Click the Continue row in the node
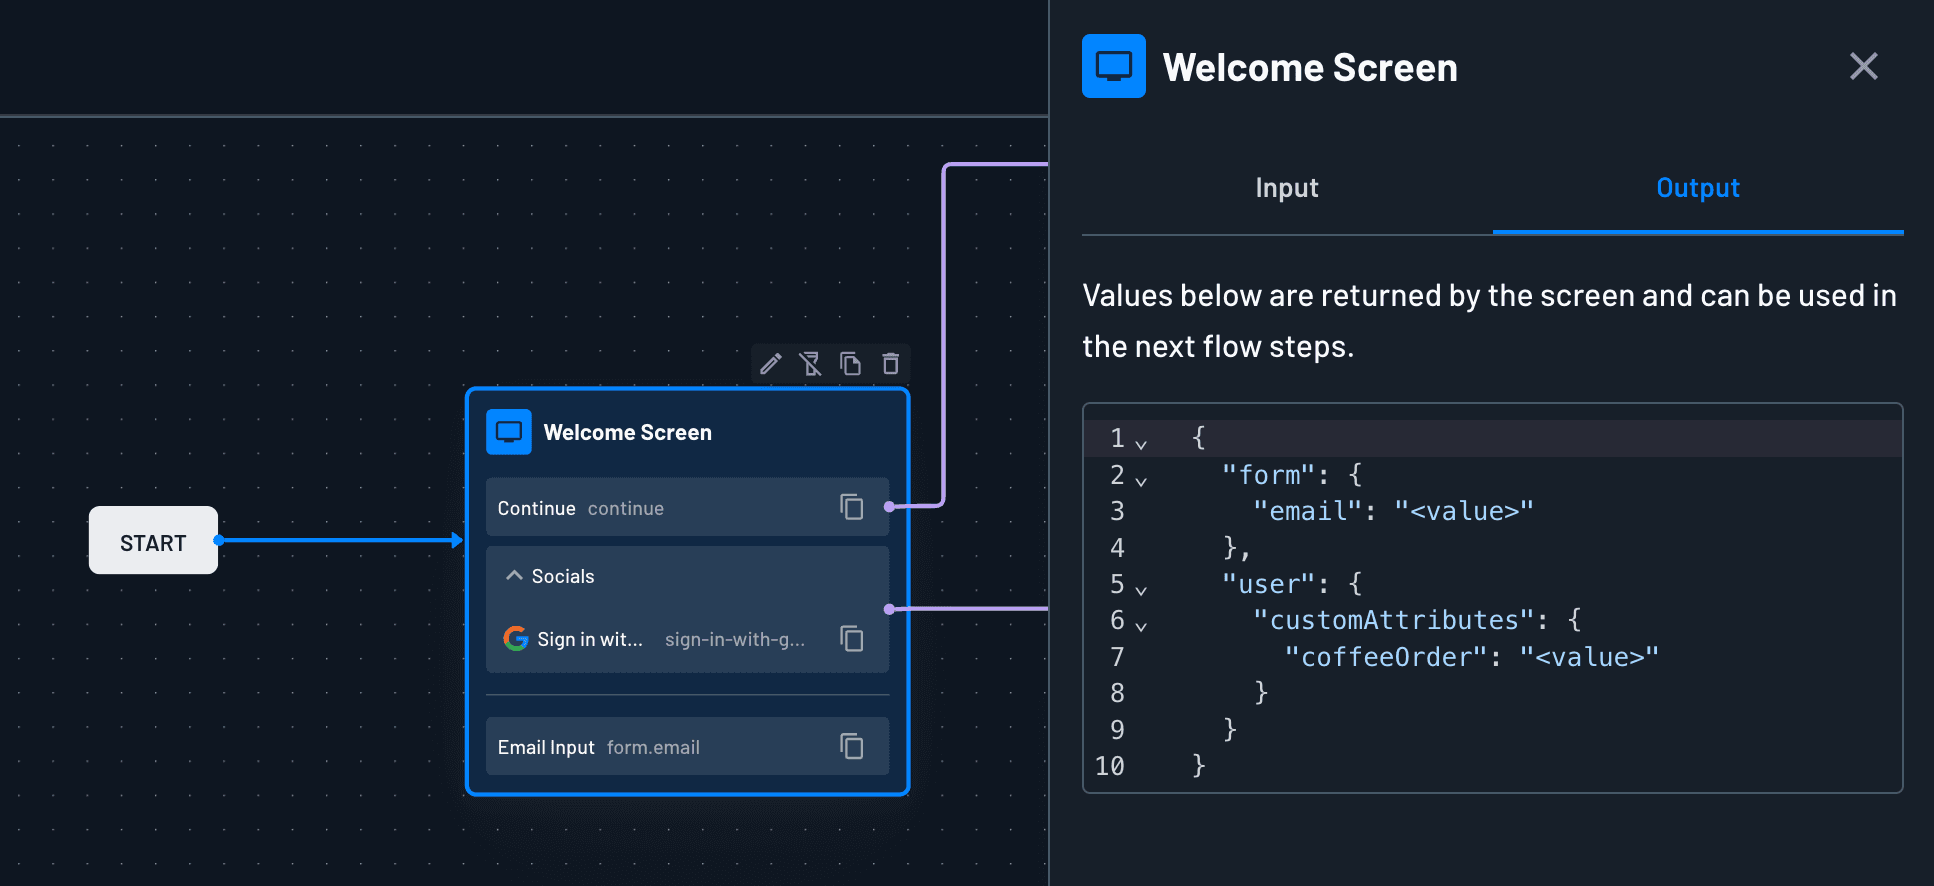This screenshot has width=1934, height=886. point(687,507)
